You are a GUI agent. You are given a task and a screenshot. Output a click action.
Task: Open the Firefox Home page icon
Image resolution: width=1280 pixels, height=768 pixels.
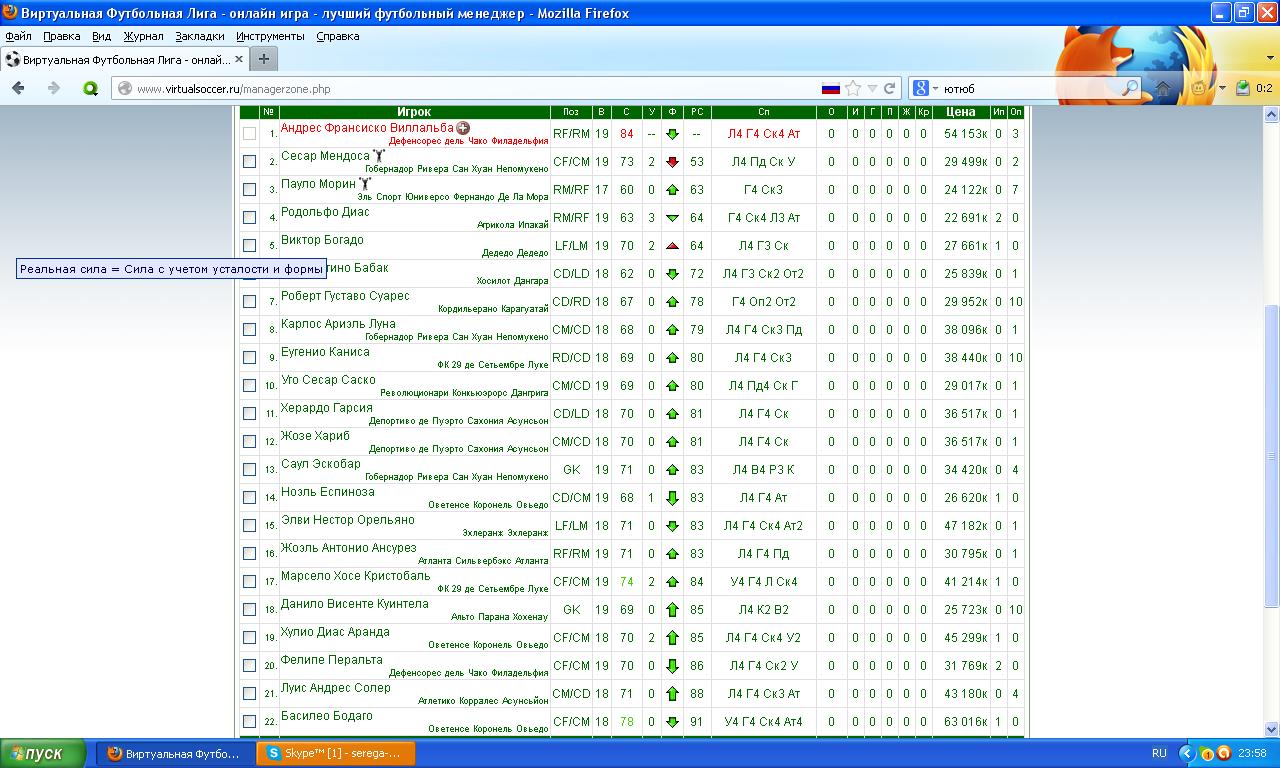tap(1163, 88)
